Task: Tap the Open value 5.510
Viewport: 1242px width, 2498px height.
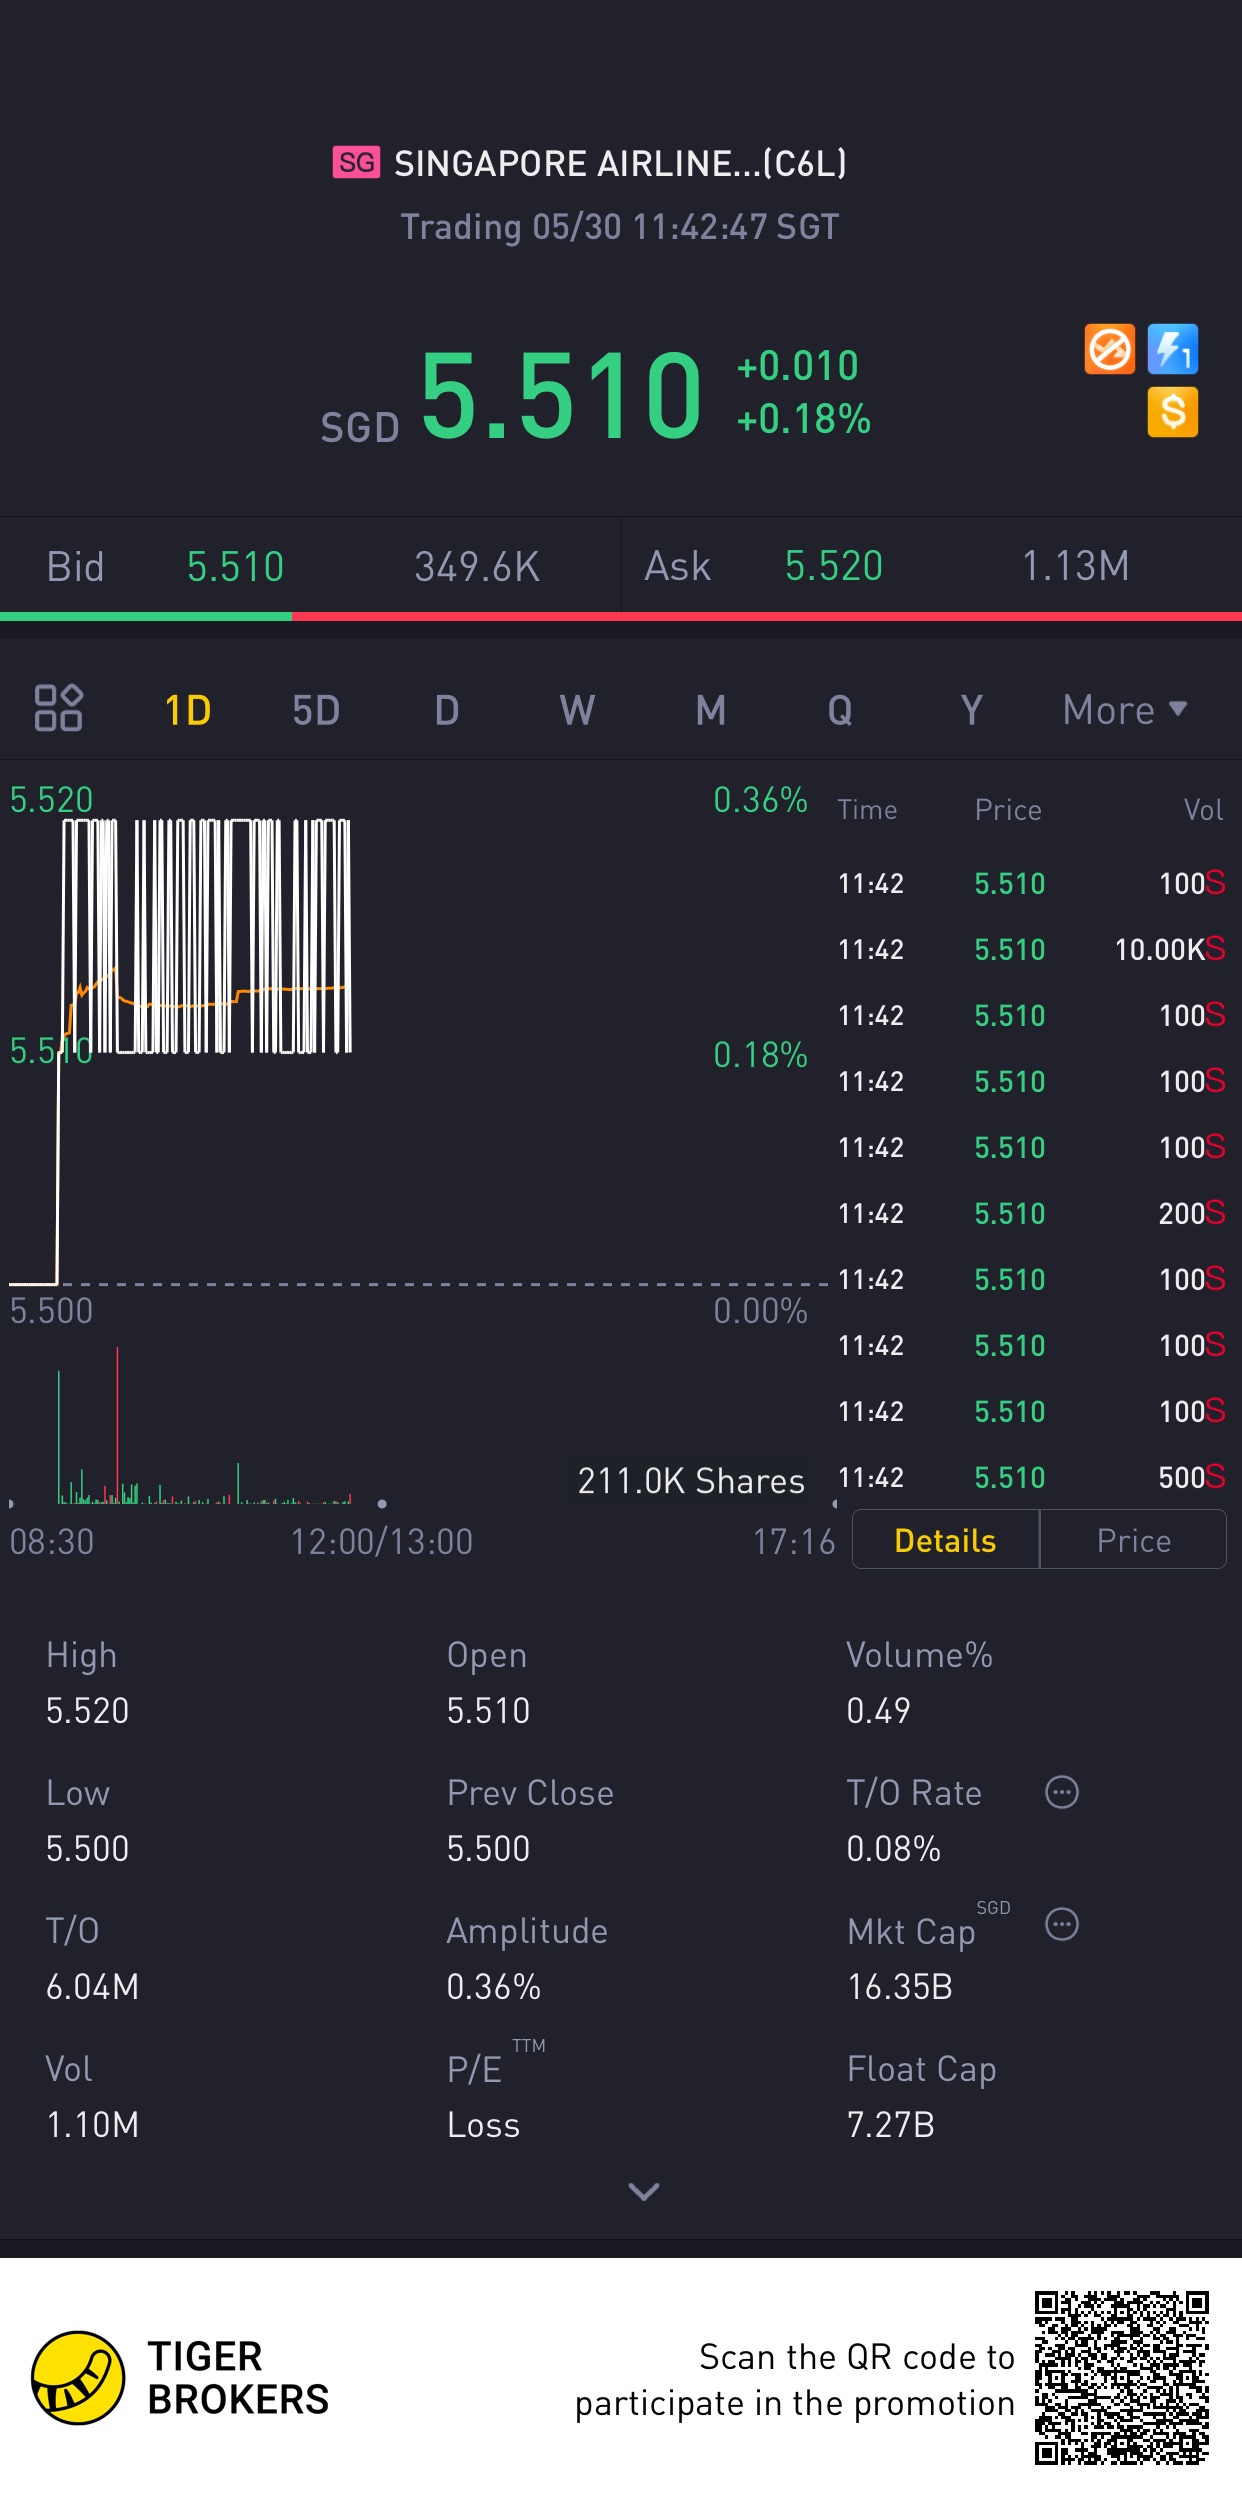Action: click(489, 1711)
